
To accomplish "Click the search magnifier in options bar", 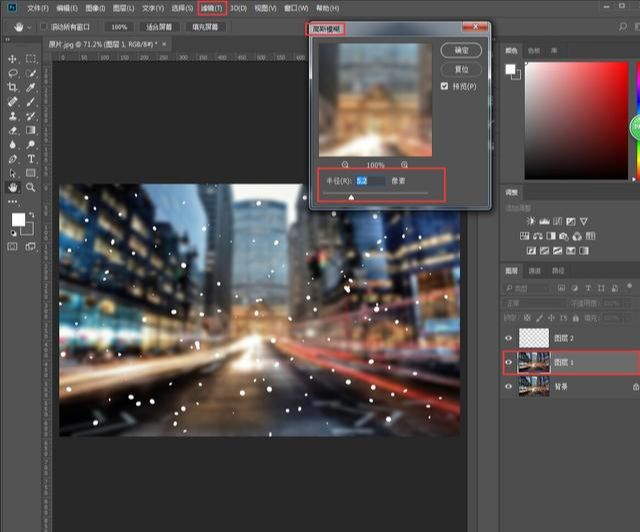I will tap(622, 27).
